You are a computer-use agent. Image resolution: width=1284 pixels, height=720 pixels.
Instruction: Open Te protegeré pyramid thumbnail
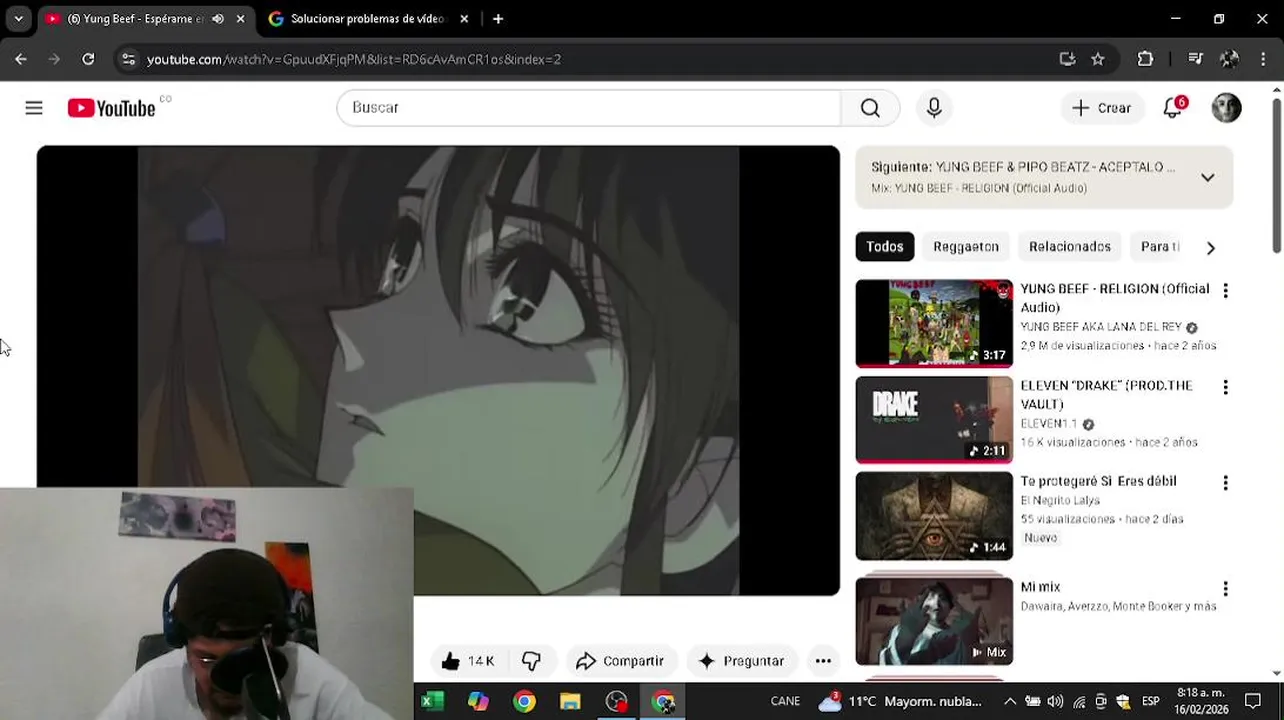point(934,516)
